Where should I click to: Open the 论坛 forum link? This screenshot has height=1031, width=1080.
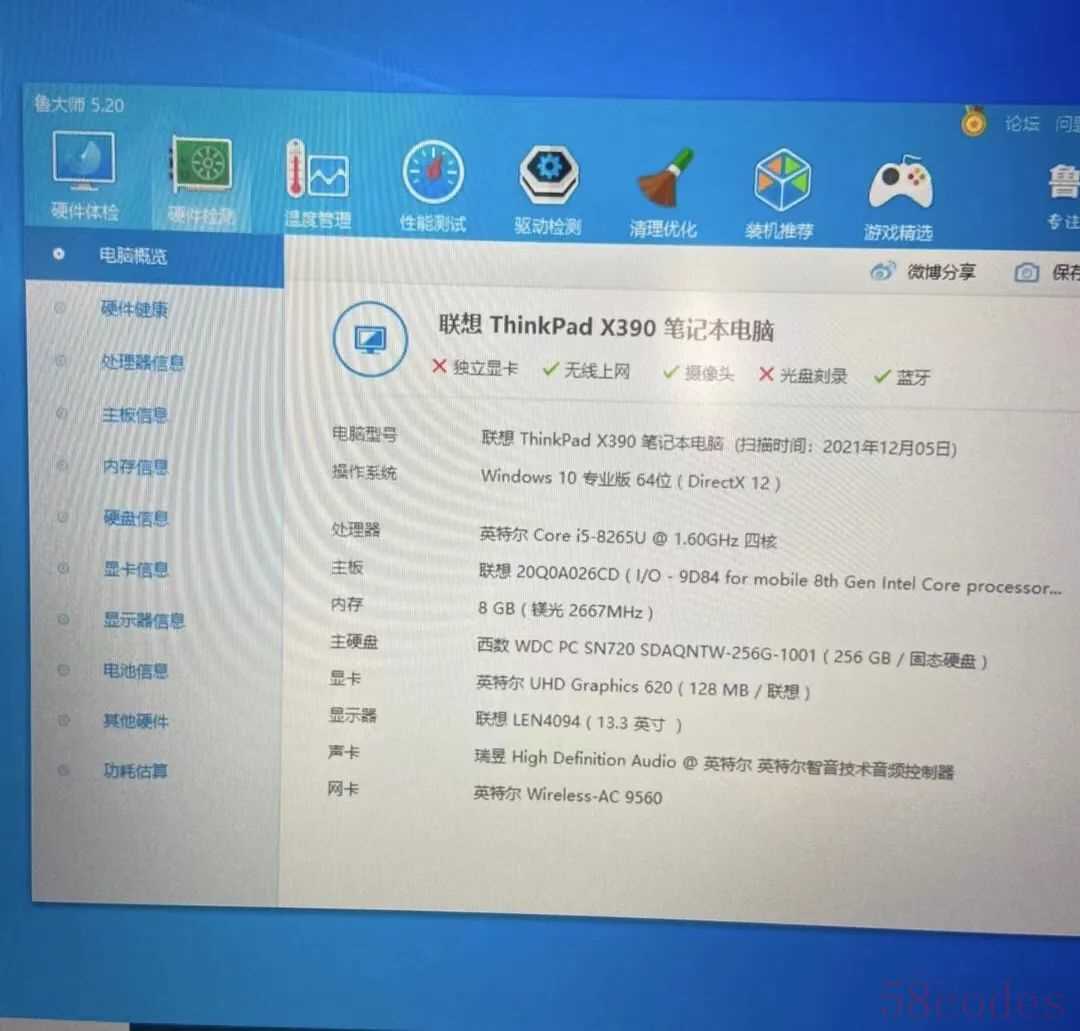tap(1022, 123)
